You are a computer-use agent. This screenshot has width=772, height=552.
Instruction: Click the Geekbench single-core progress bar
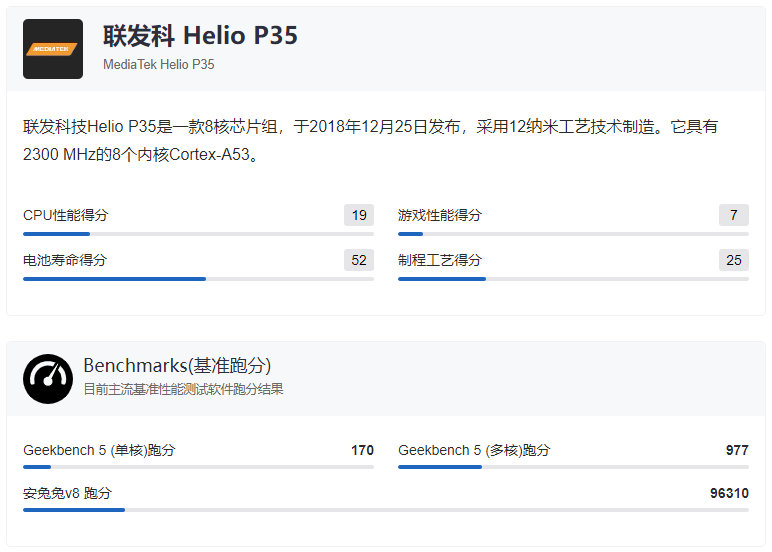point(198,467)
